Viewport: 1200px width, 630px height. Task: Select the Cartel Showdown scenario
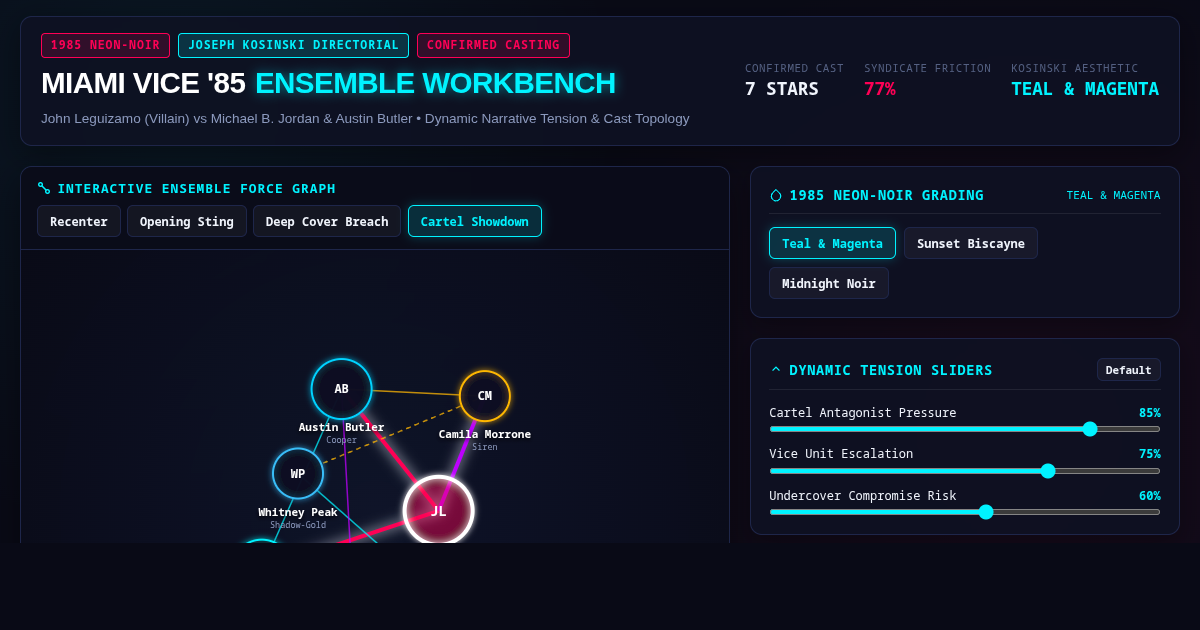tap(475, 221)
